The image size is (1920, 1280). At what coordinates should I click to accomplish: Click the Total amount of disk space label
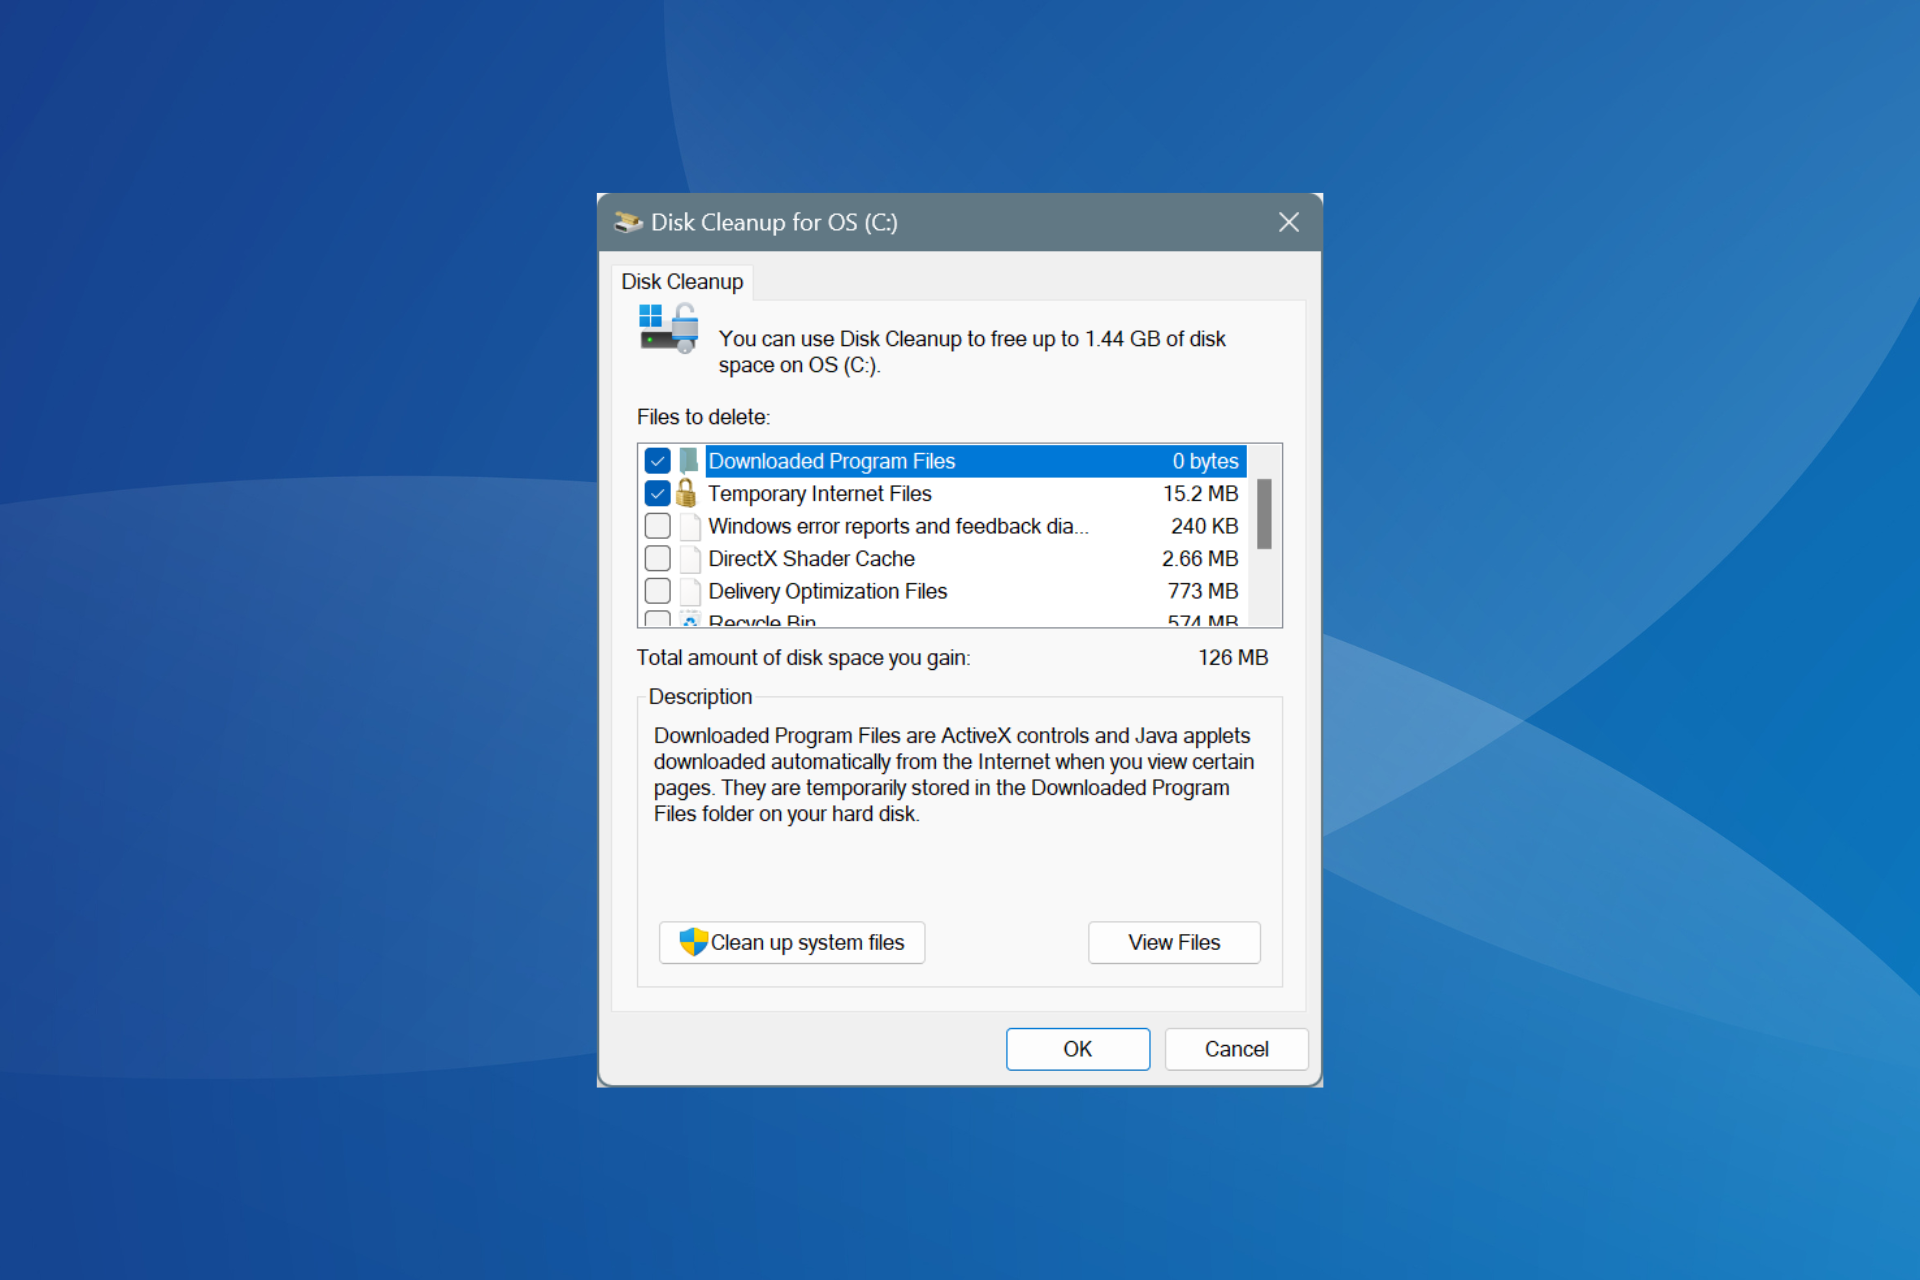803,657
